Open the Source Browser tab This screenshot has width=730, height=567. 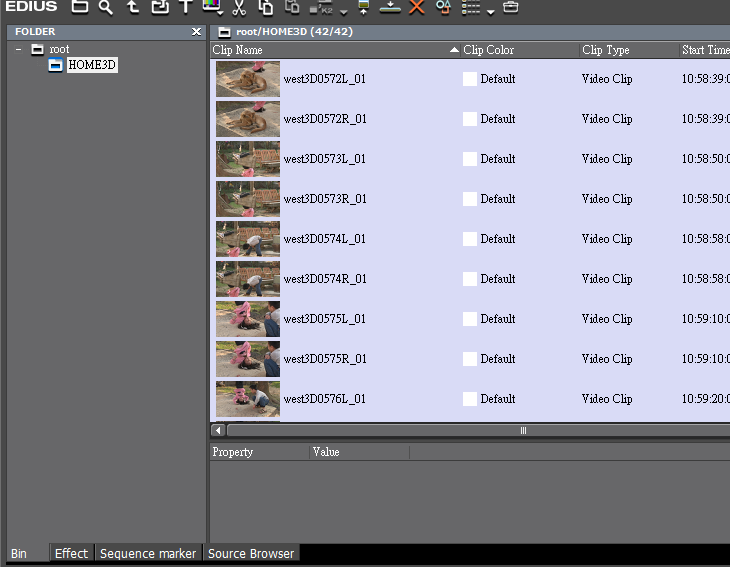coord(251,554)
